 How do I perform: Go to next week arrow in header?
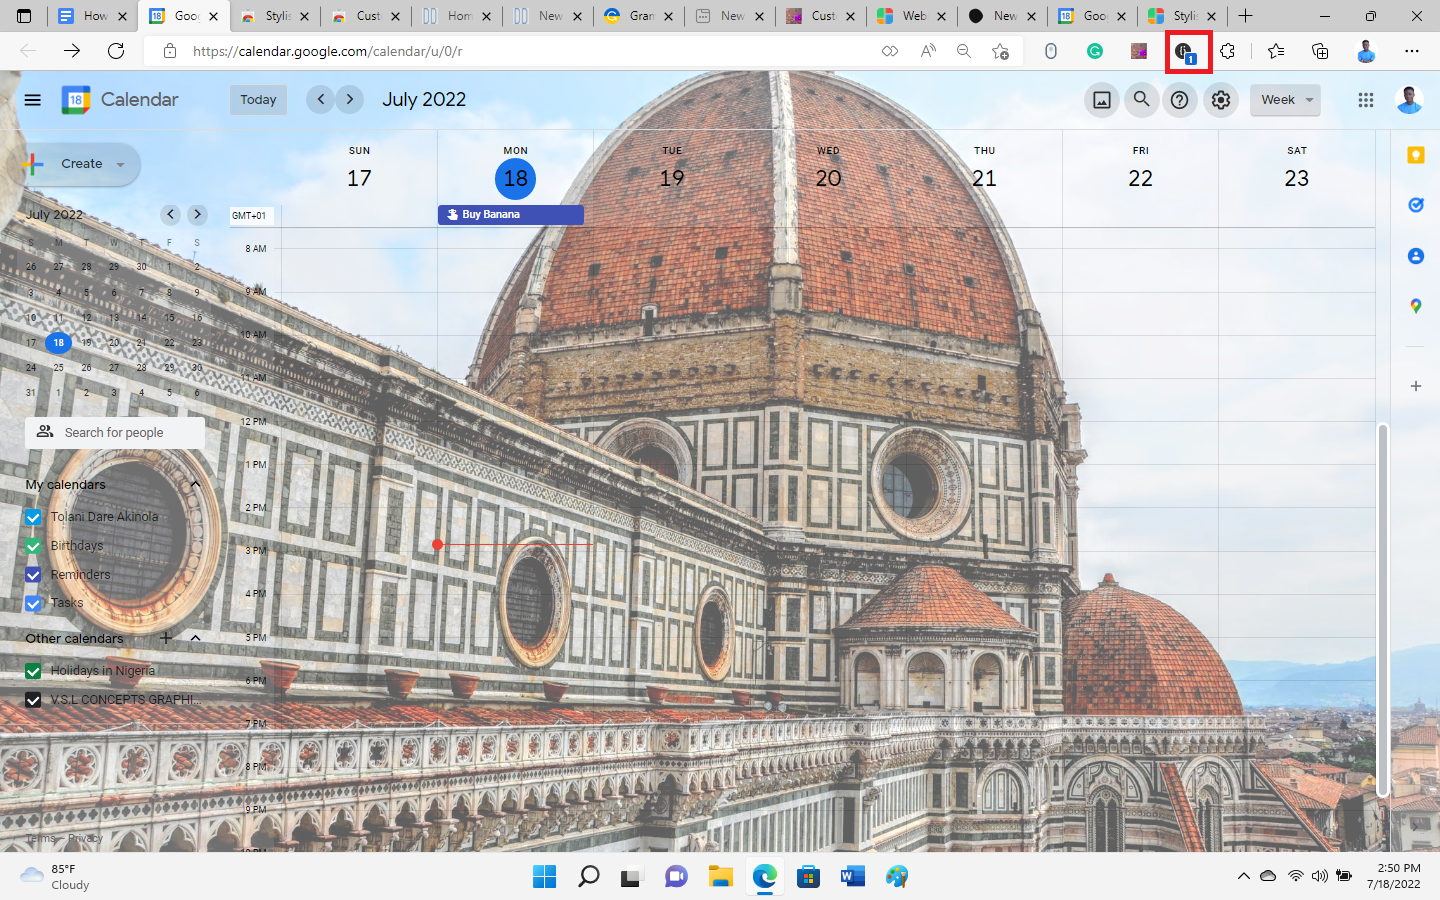point(350,99)
